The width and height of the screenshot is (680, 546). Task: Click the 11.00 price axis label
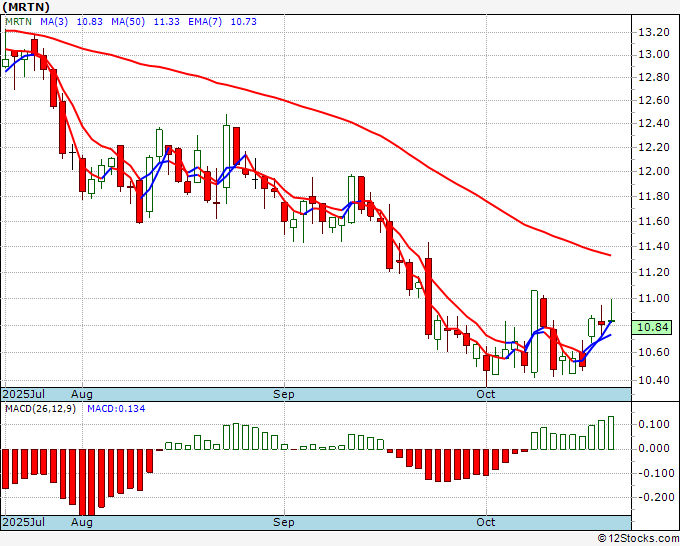(654, 298)
